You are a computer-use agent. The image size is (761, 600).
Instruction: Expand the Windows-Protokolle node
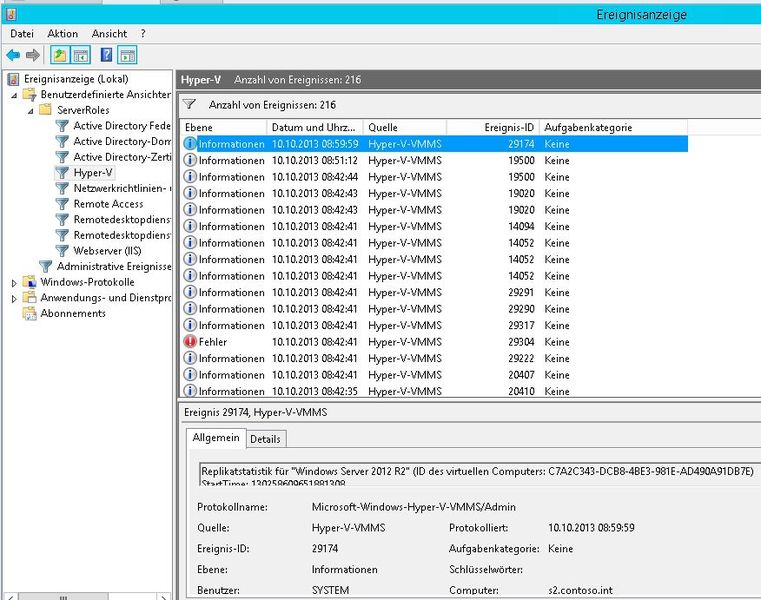coord(14,283)
